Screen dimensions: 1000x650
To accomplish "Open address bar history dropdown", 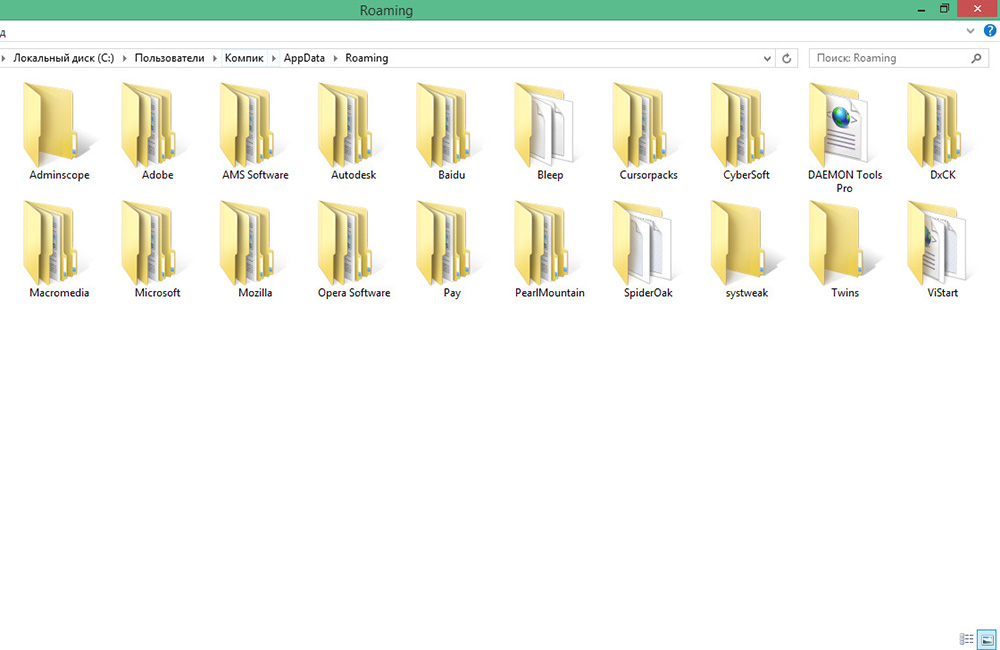I will click(x=767, y=58).
